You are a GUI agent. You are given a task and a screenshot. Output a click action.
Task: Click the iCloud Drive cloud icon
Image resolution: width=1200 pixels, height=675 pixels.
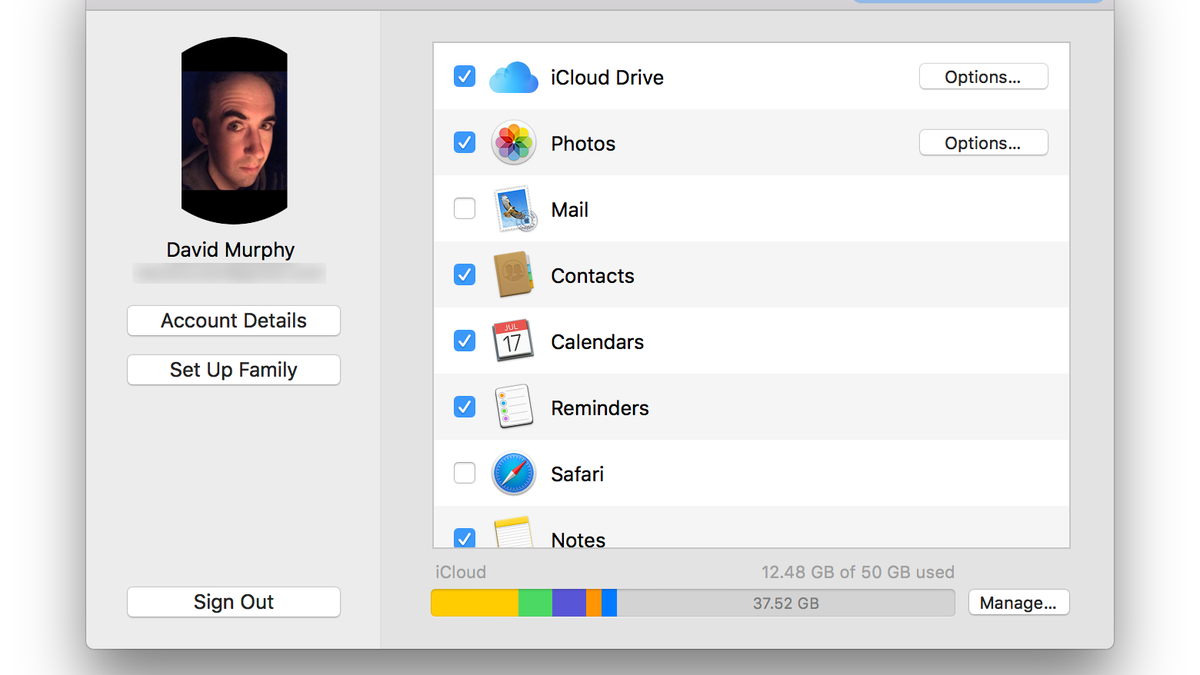click(514, 77)
